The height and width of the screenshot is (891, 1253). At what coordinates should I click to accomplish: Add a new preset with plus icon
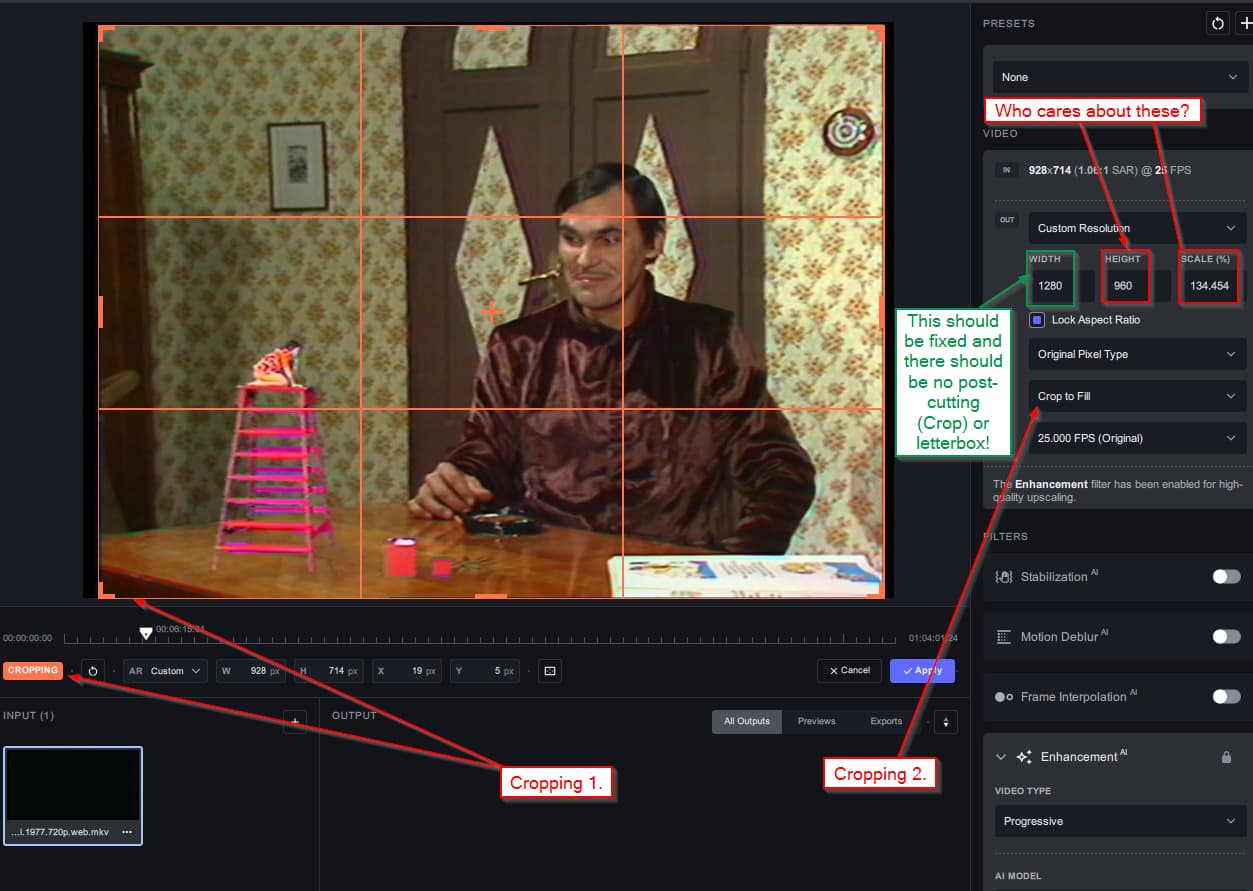tap(1245, 23)
